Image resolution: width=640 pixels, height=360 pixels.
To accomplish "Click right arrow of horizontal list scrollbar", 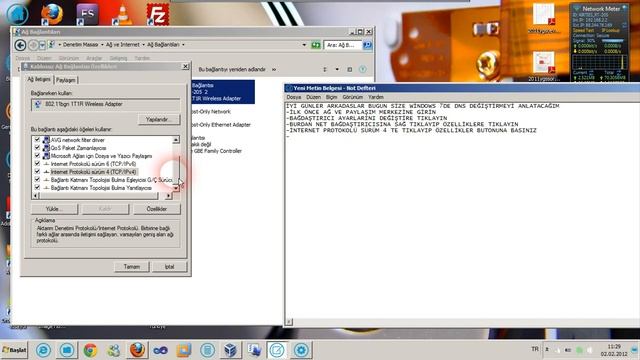I will coord(168,196).
